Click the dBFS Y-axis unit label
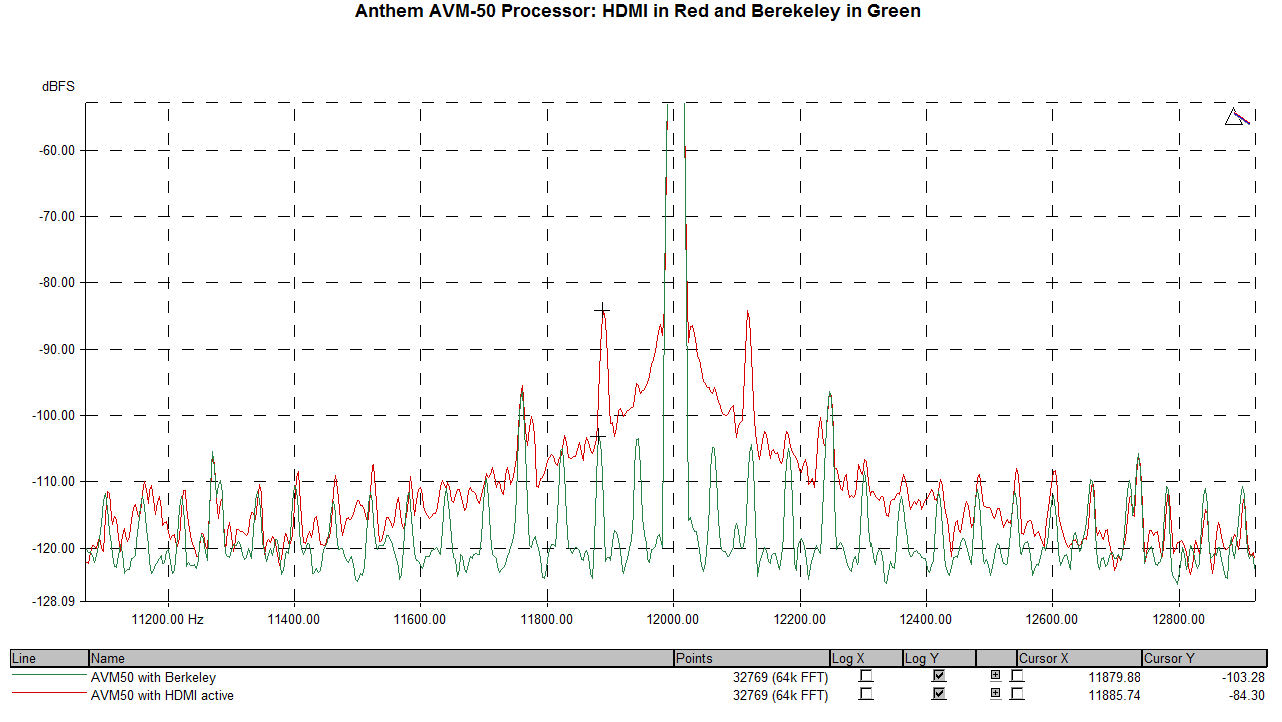This screenshot has height=722, width=1282. tap(58, 87)
